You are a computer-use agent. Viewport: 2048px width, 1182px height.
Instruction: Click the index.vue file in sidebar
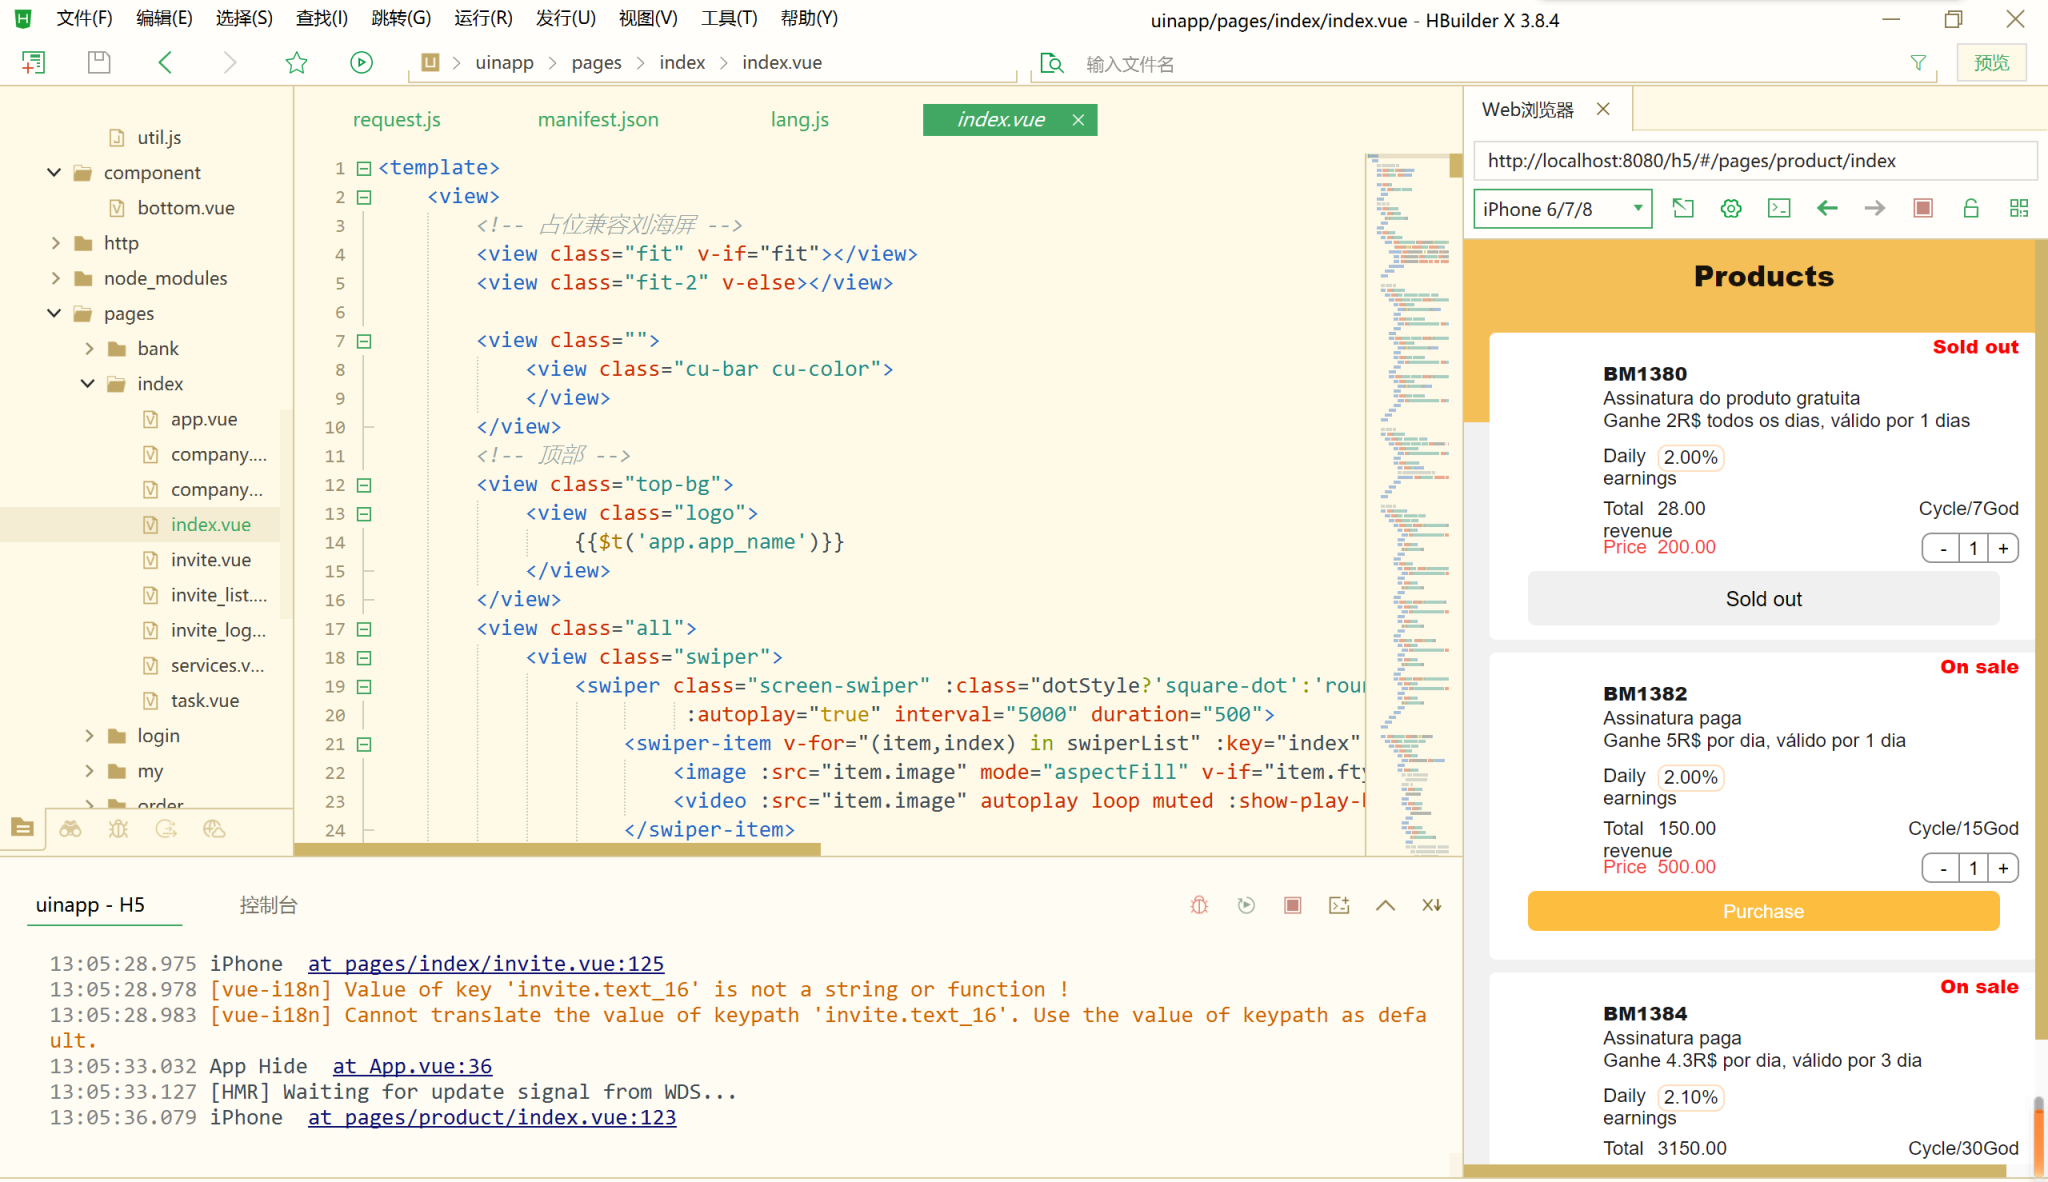click(210, 525)
